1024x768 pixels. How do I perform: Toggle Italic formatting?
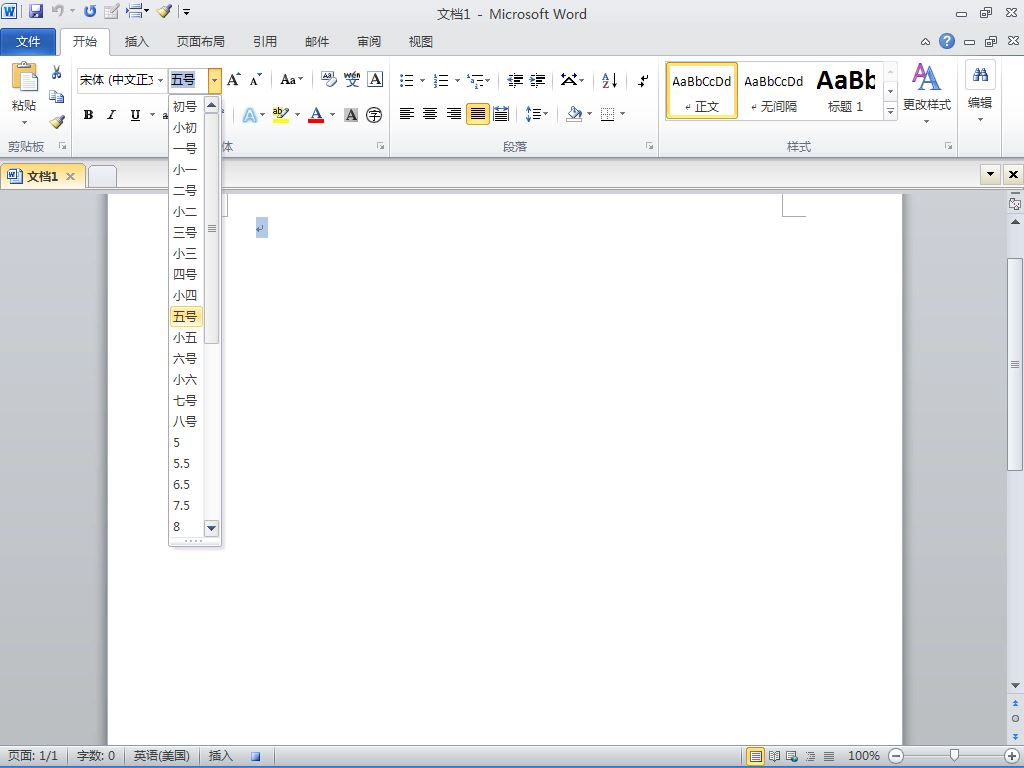[111, 115]
